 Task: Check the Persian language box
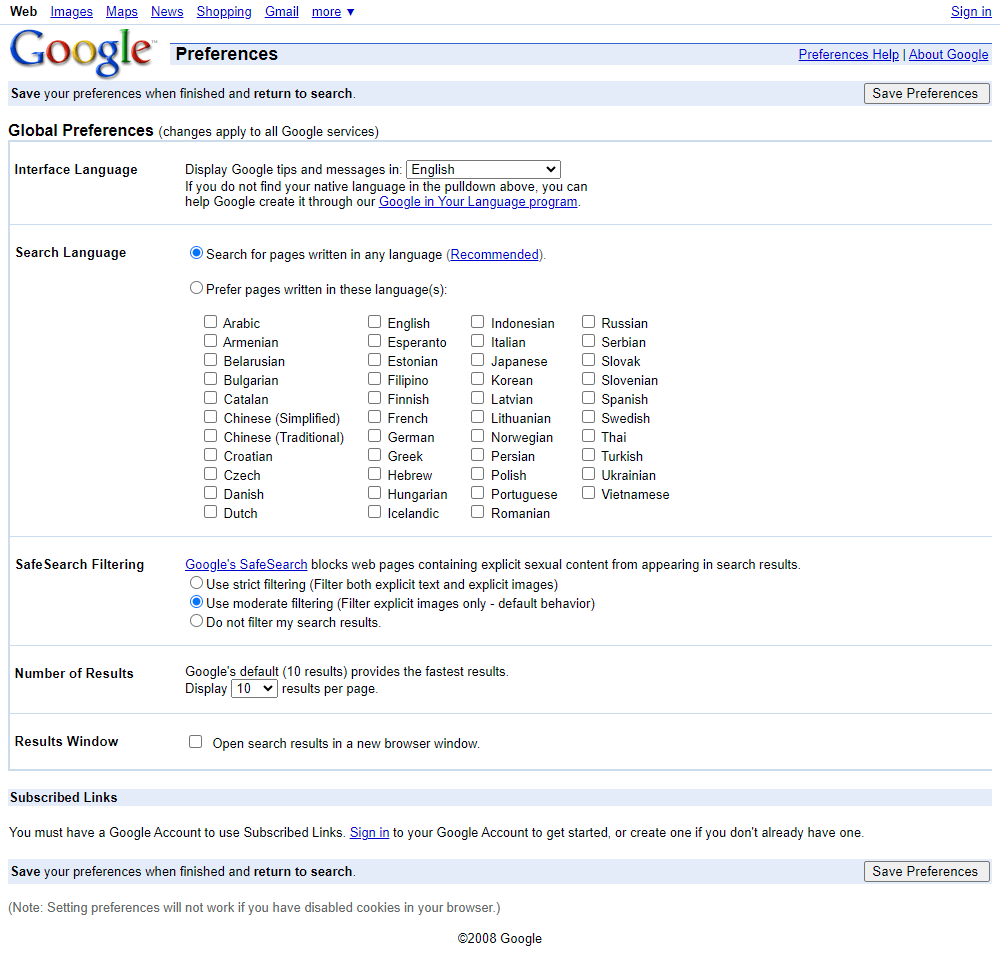tap(478, 455)
